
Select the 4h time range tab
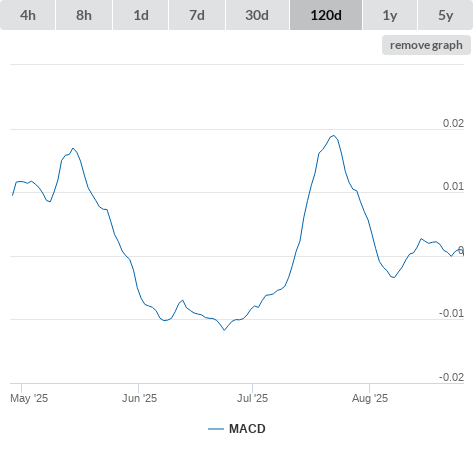pyautogui.click(x=28, y=15)
